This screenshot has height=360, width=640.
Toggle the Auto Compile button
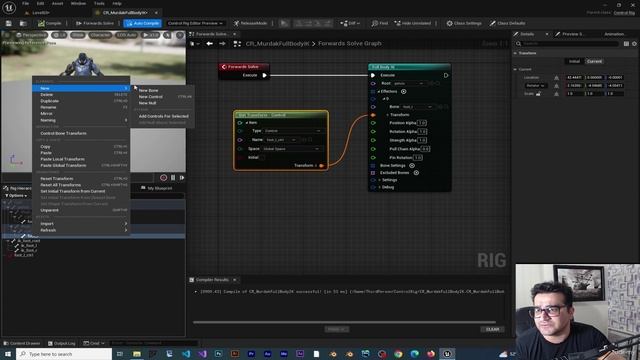142,23
